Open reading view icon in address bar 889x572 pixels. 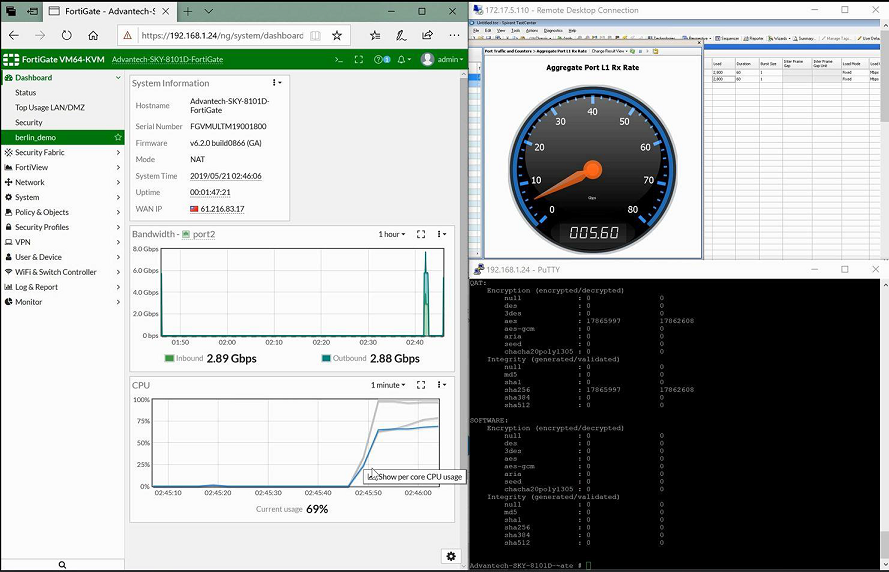tap(315, 35)
